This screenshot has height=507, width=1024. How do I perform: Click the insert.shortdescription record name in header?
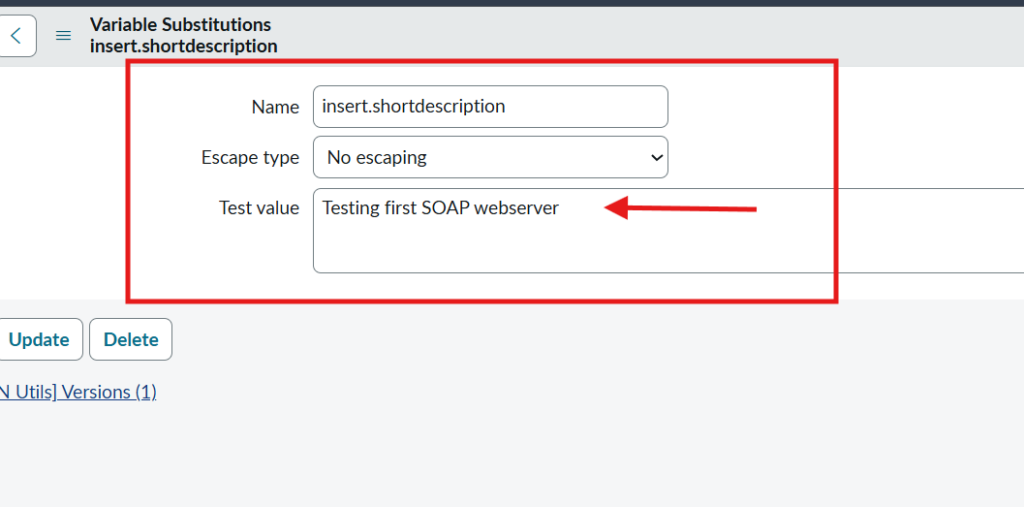183,46
